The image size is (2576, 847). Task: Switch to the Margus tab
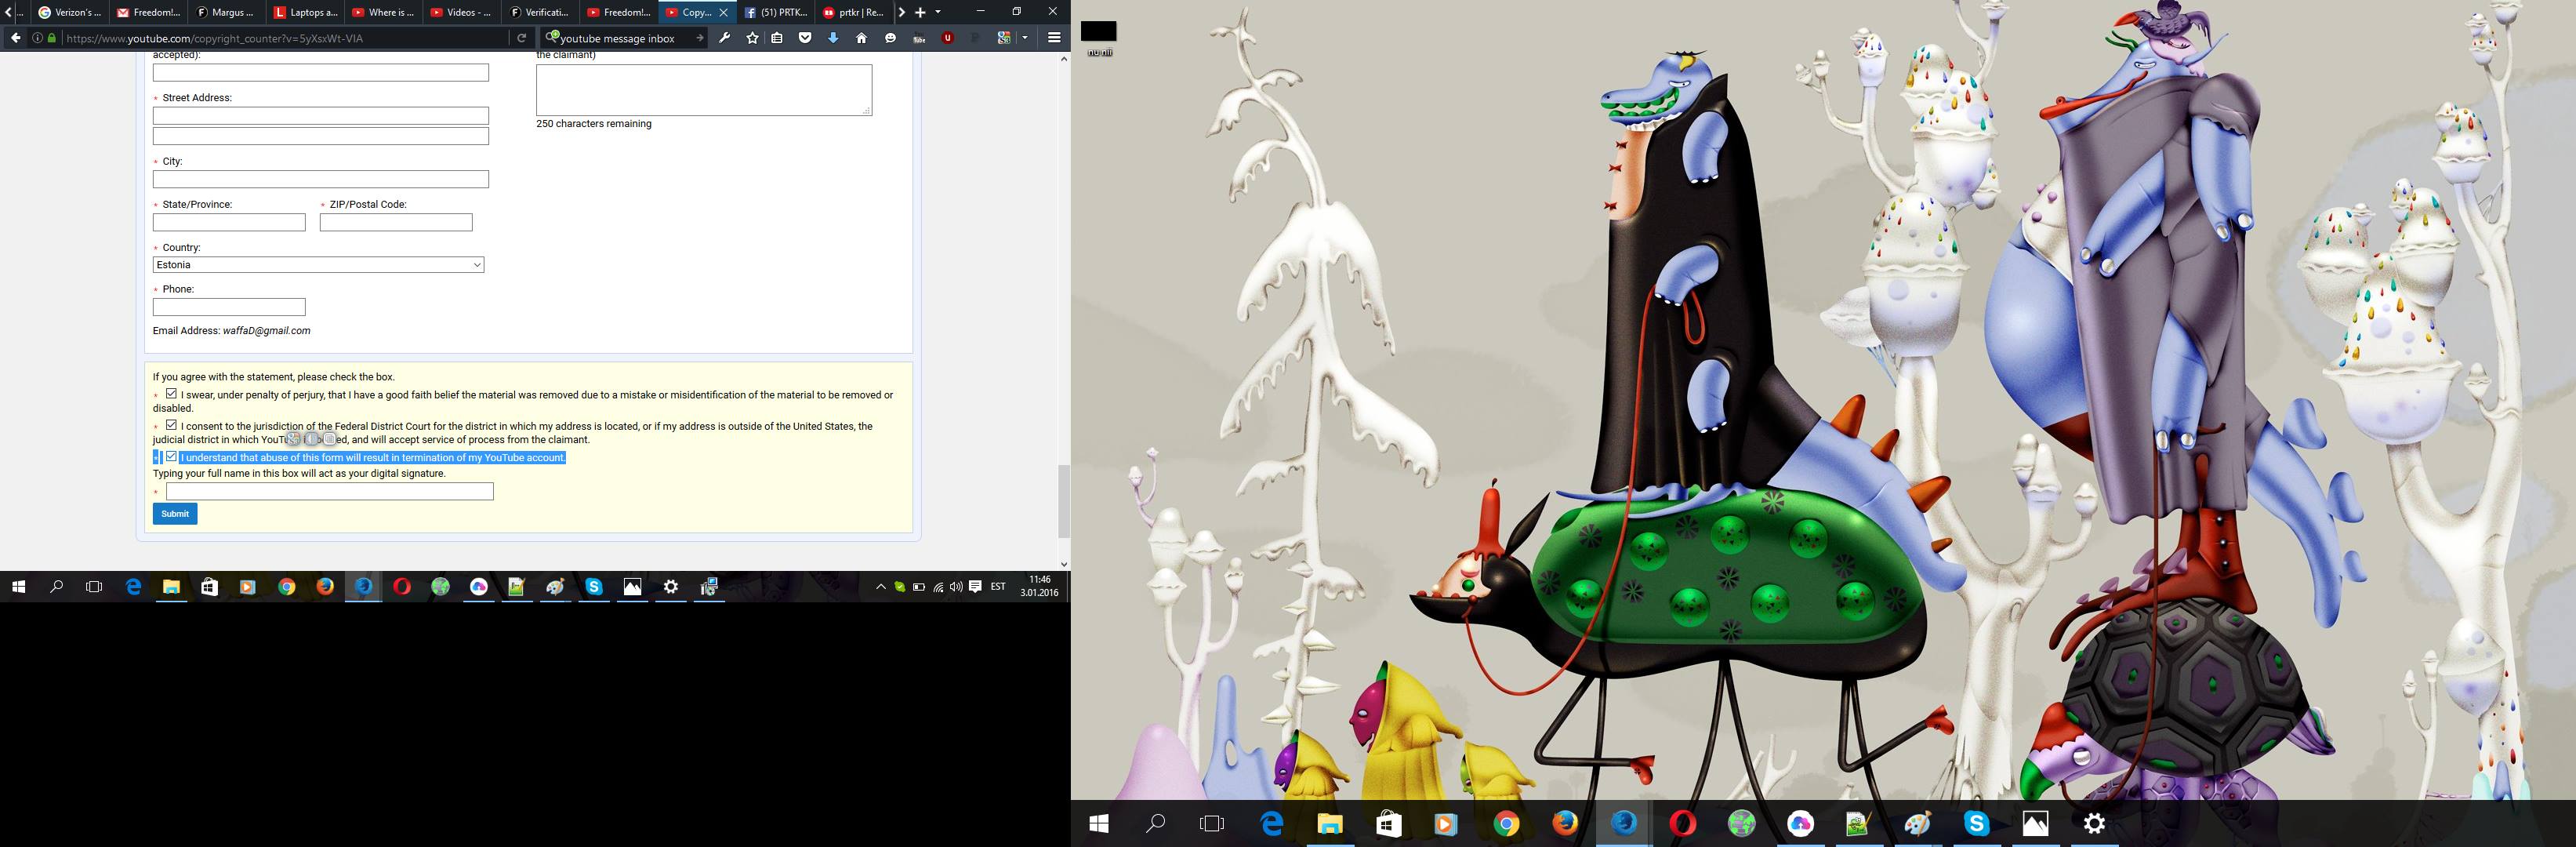tap(226, 12)
